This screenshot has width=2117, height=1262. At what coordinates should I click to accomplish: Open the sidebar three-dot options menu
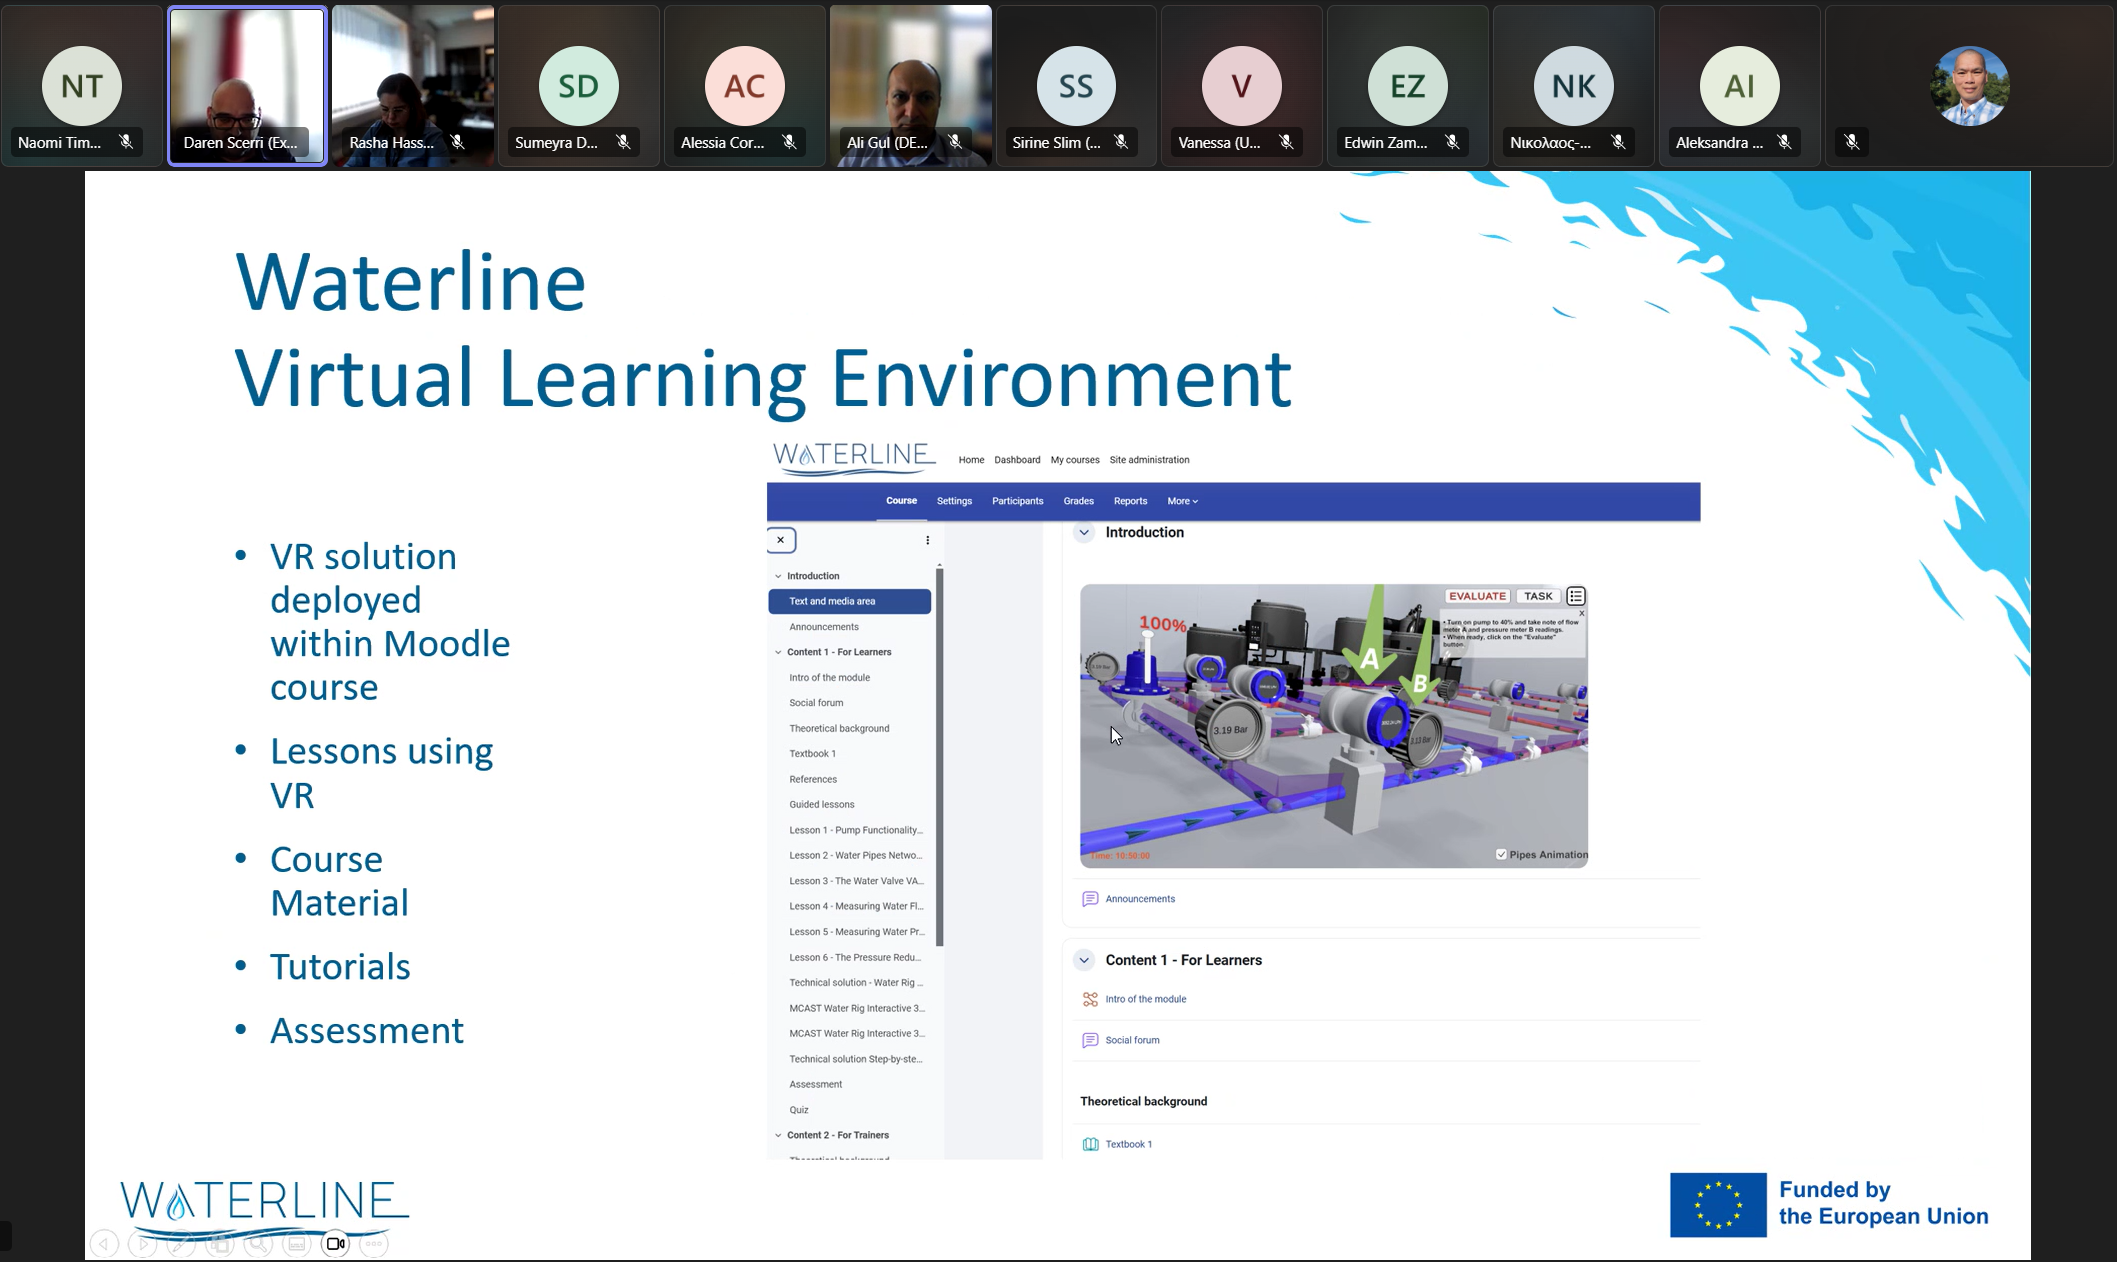pos(927,540)
